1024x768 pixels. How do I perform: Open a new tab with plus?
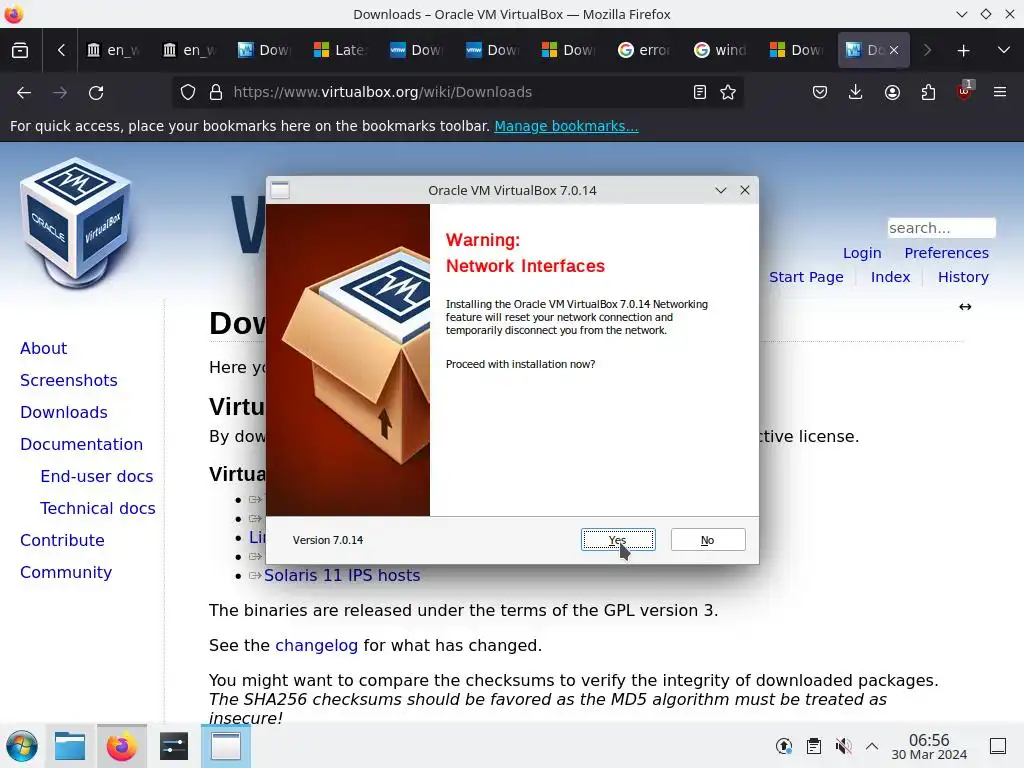pyautogui.click(x=963, y=50)
